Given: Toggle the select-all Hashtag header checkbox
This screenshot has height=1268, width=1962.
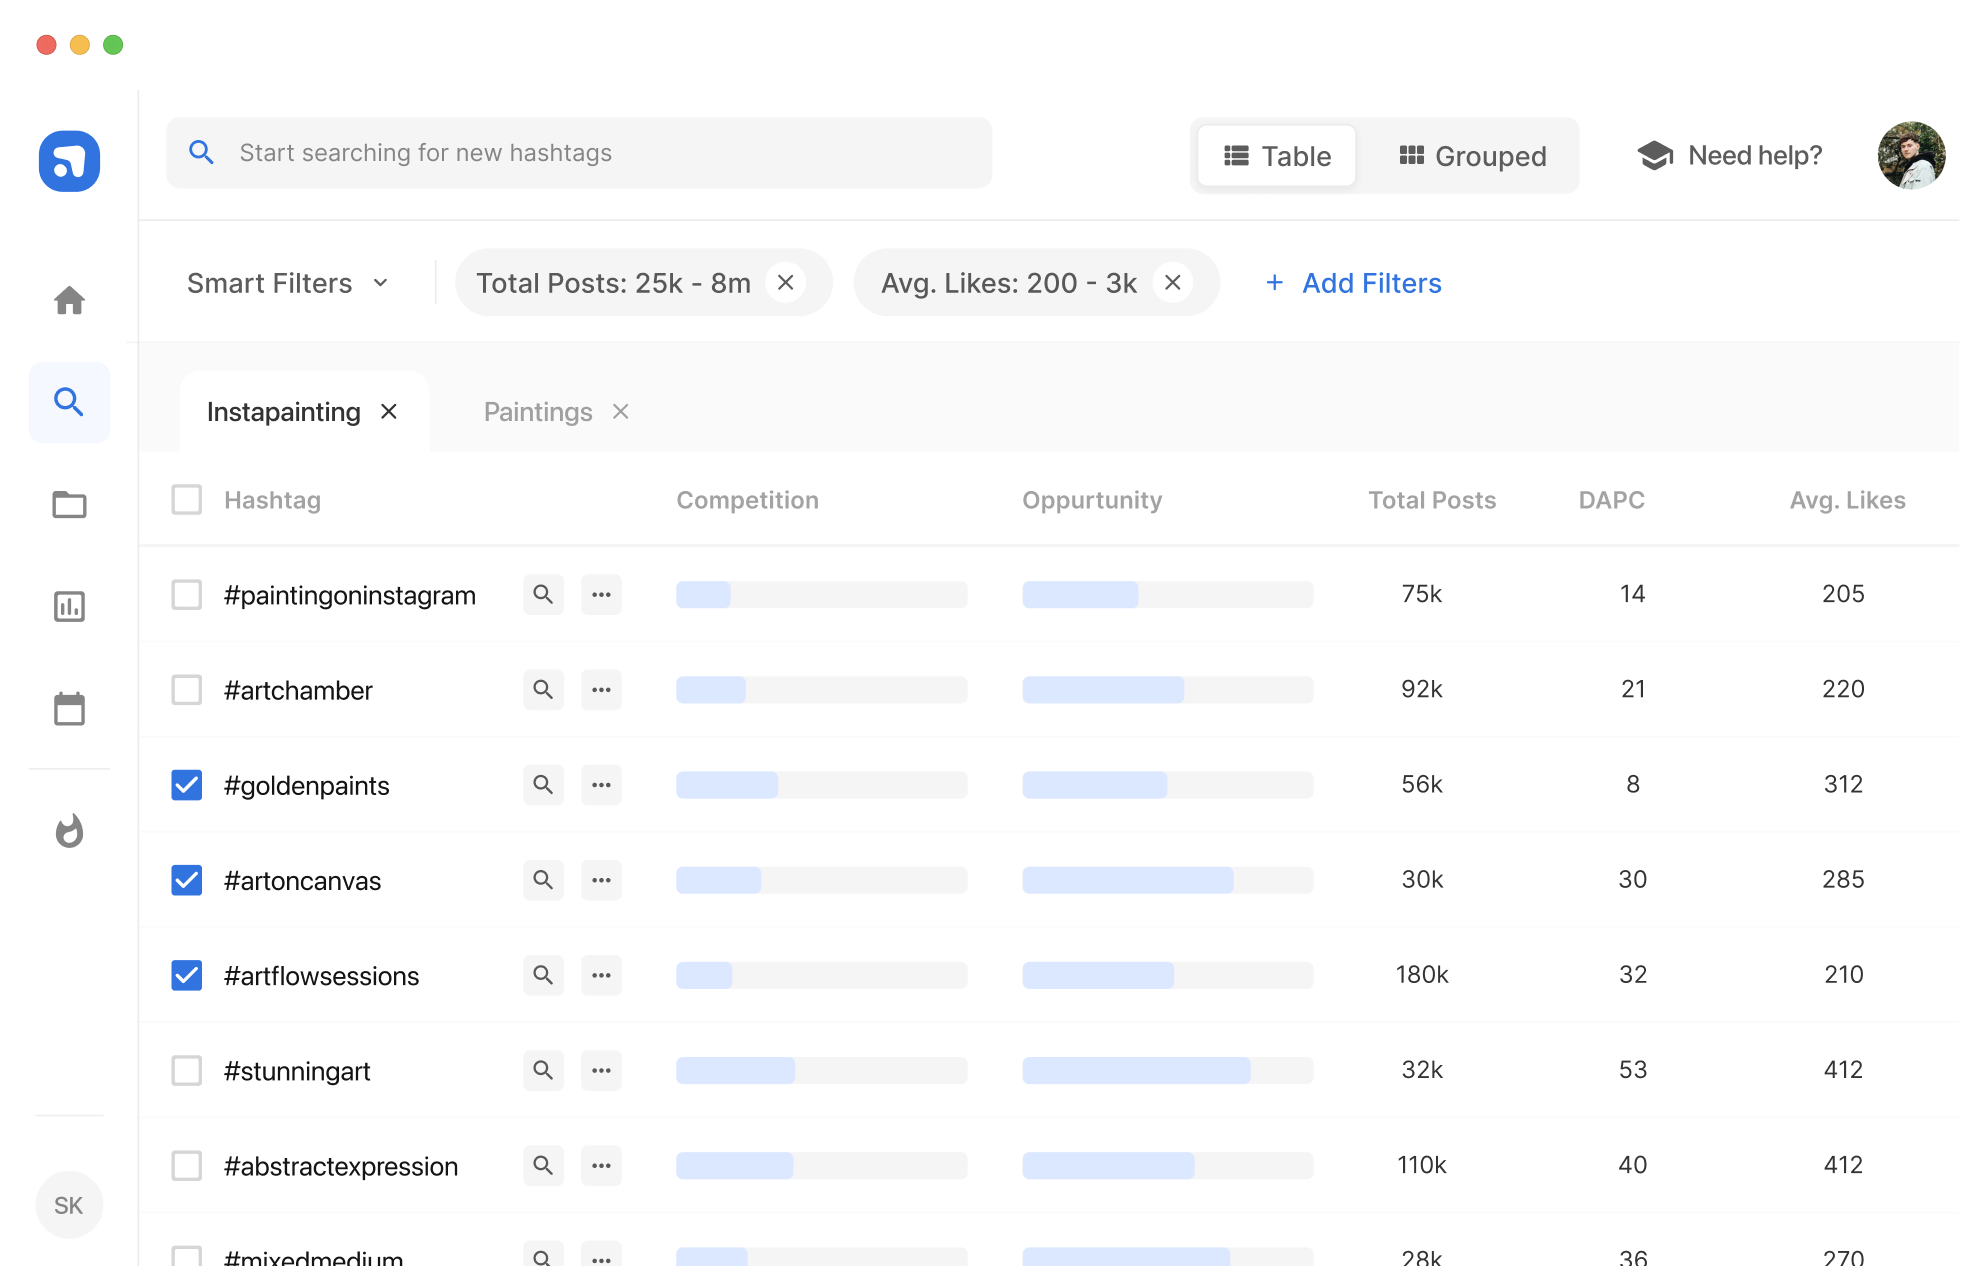Looking at the screenshot, I should click(187, 500).
